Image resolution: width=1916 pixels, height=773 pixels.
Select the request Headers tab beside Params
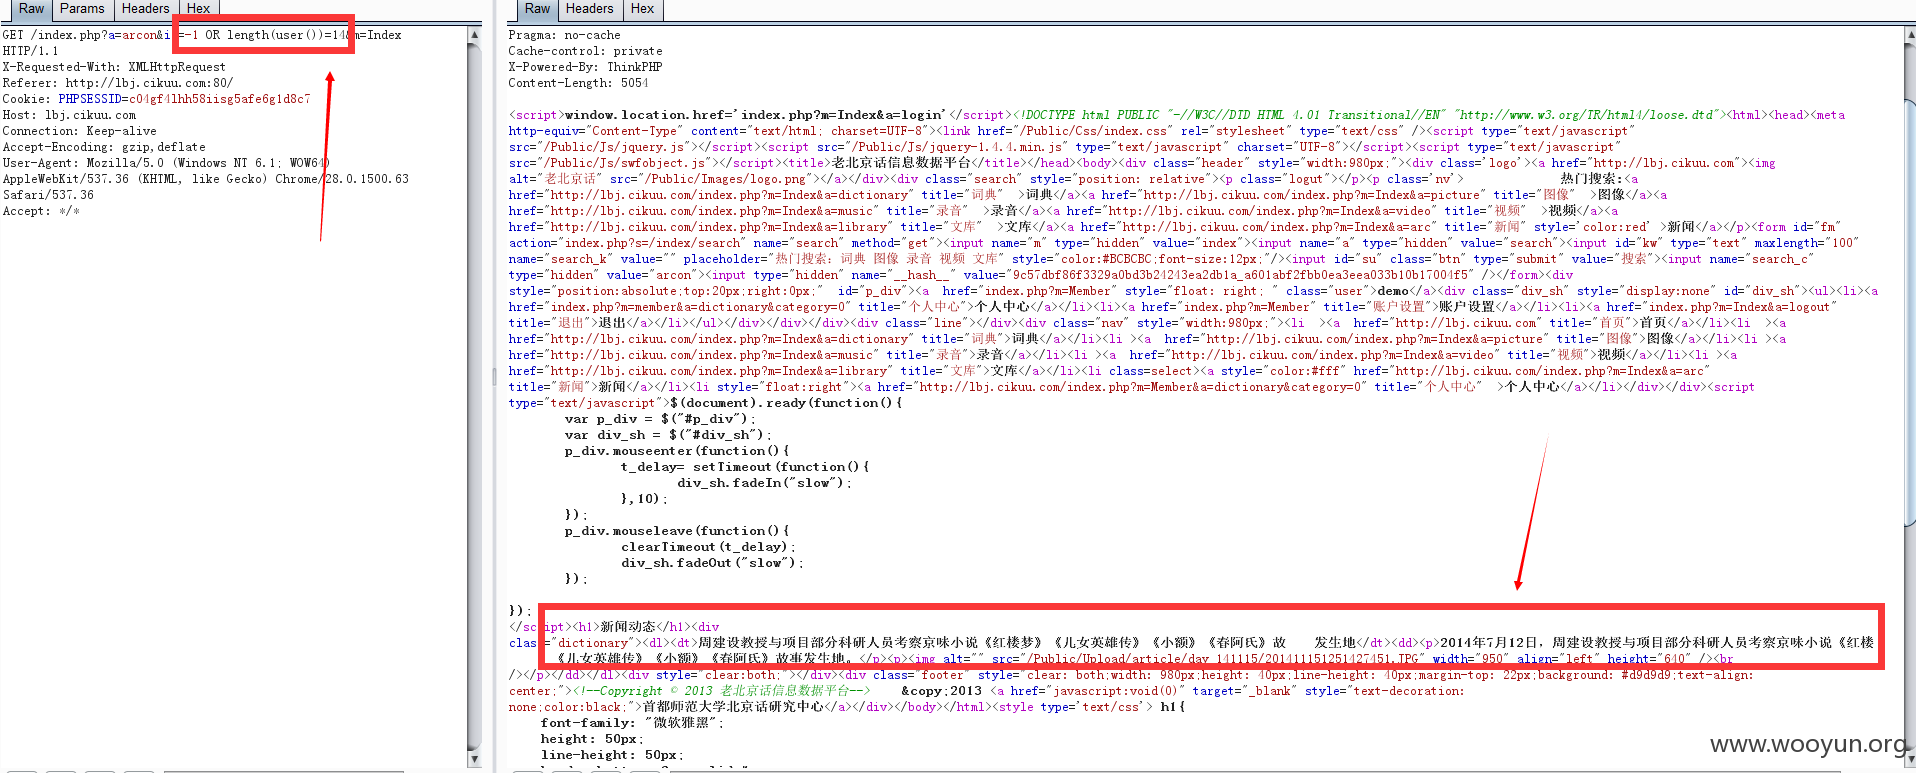click(146, 9)
